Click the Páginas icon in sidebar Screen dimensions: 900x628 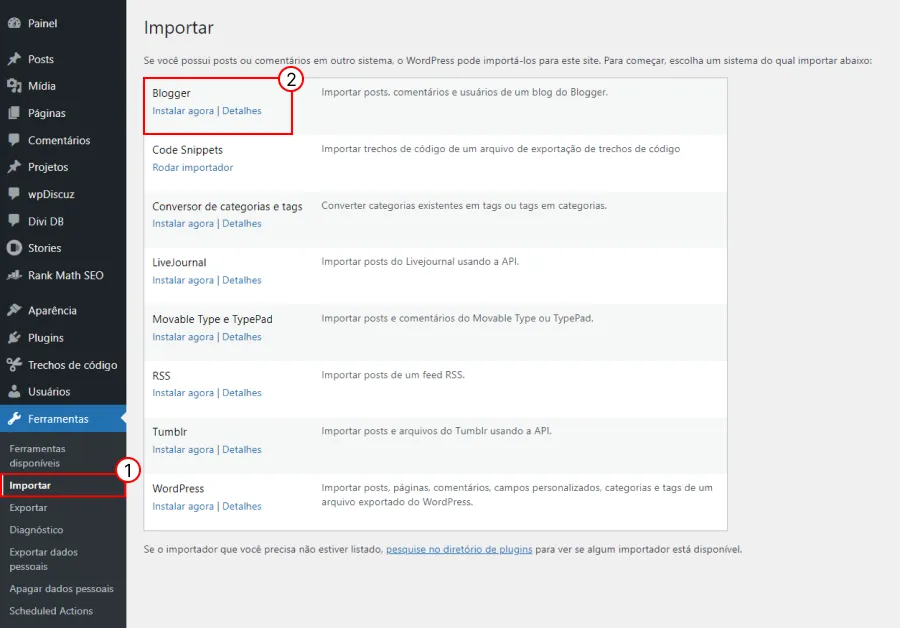pyautogui.click(x=14, y=114)
